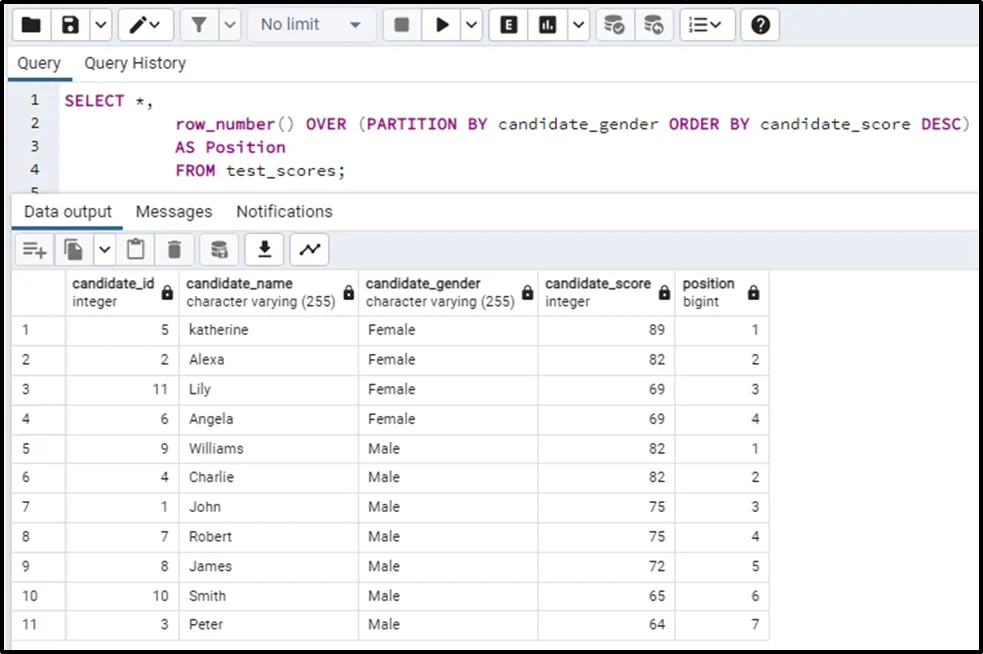Image resolution: width=983 pixels, height=654 pixels.
Task: Open the No limit rows dropdown
Action: coord(311,25)
